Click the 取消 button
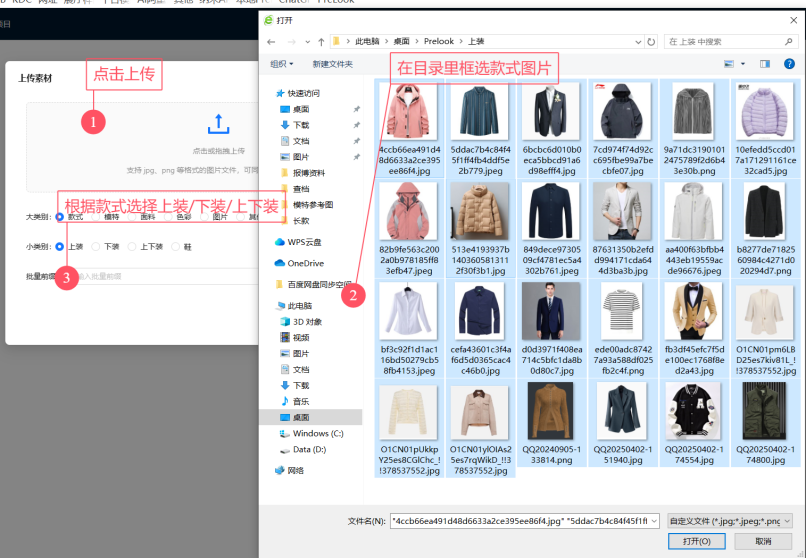 point(763,541)
